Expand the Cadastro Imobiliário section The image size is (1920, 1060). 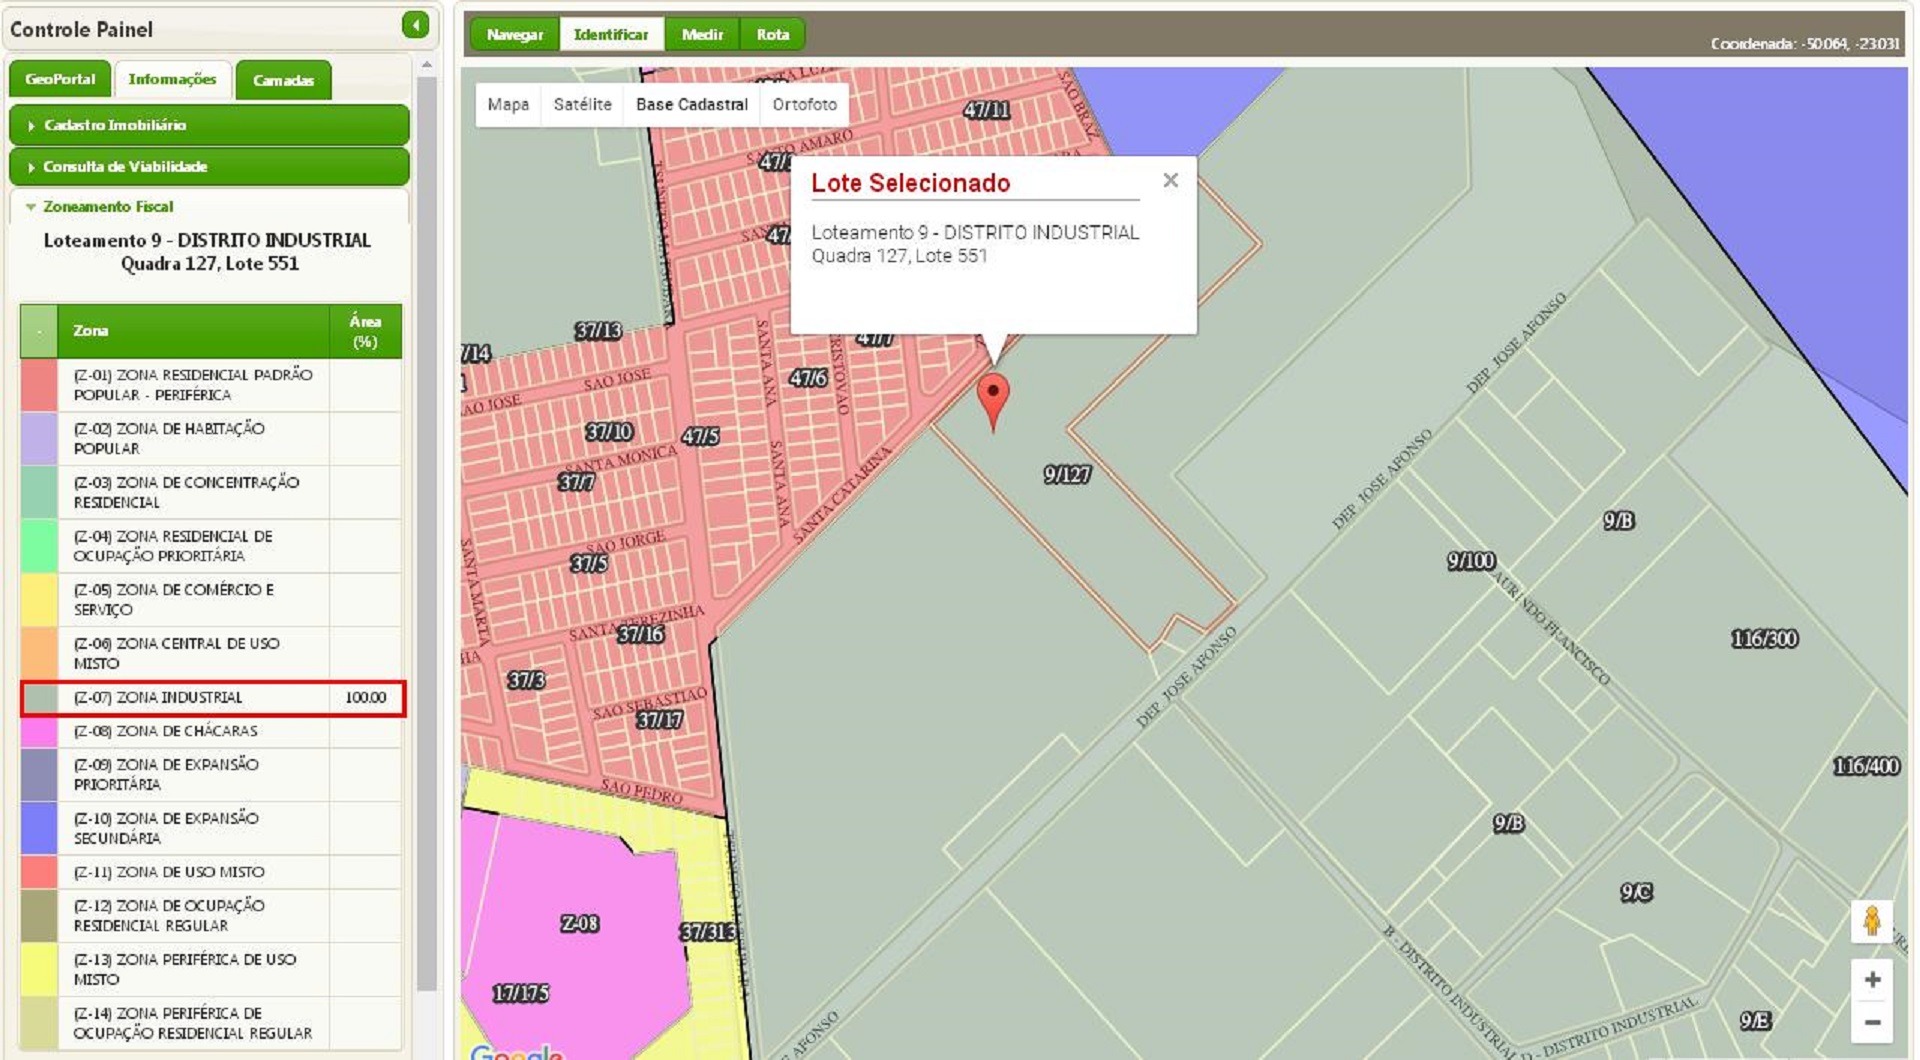click(209, 125)
